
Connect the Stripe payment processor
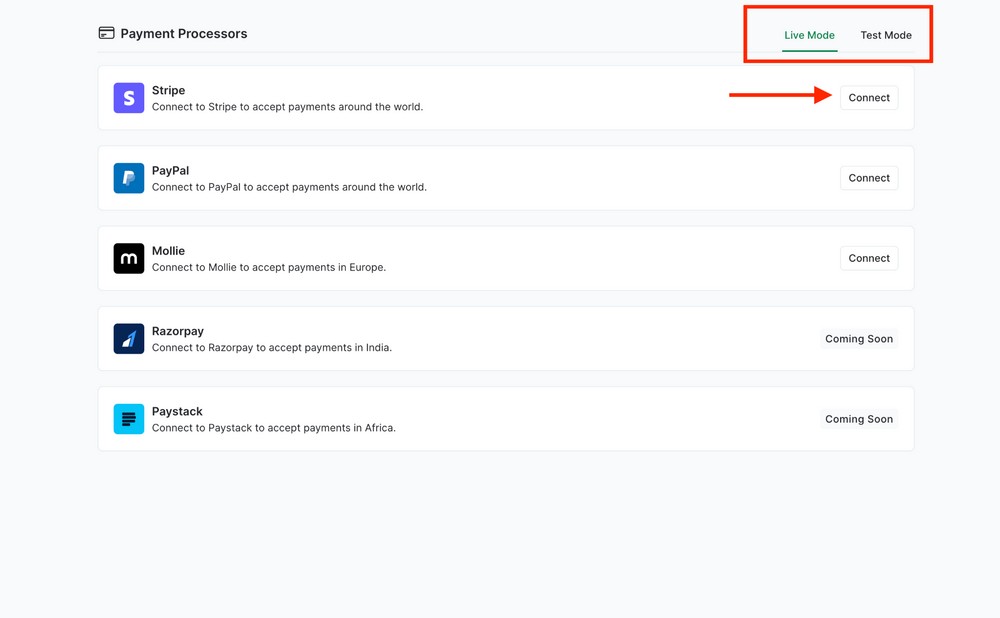tap(868, 97)
